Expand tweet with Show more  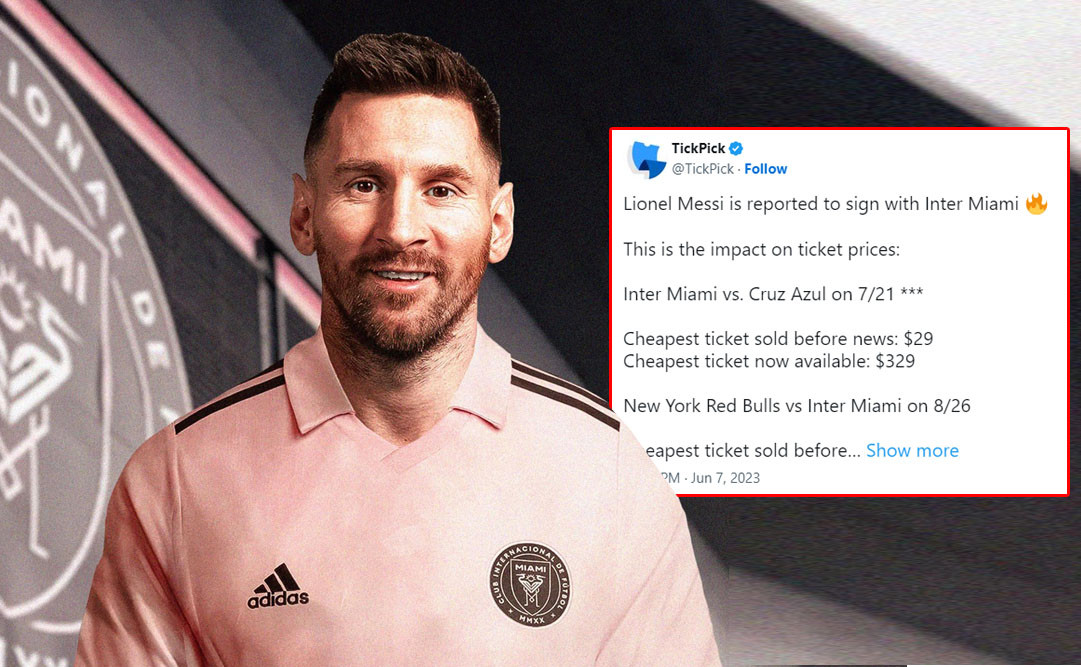tap(912, 450)
